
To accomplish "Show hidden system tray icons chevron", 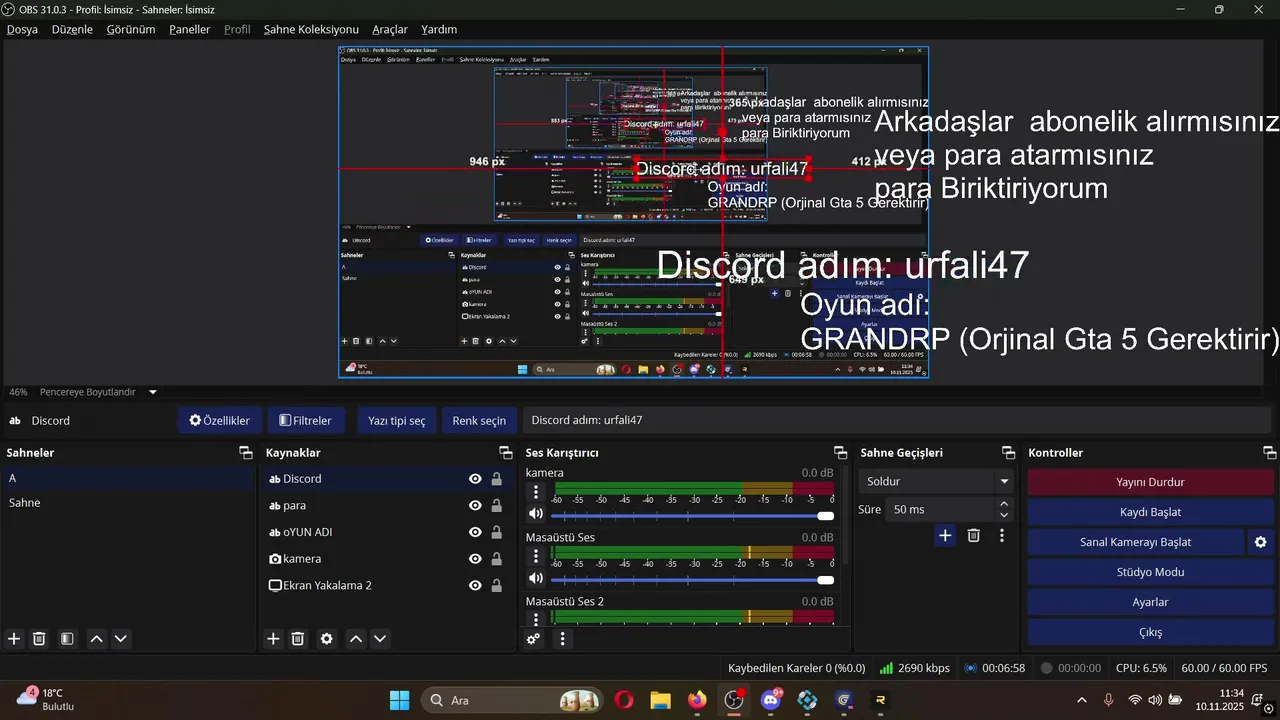I will [x=1082, y=700].
